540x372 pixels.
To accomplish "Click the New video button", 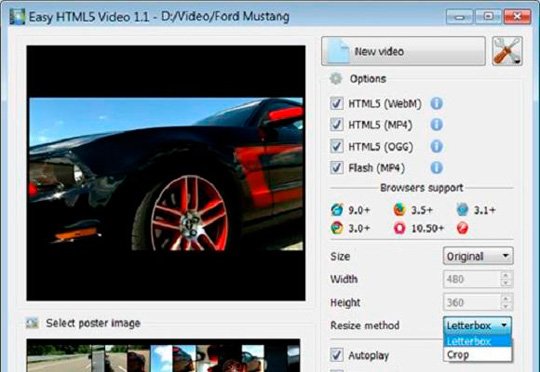I will tap(403, 51).
